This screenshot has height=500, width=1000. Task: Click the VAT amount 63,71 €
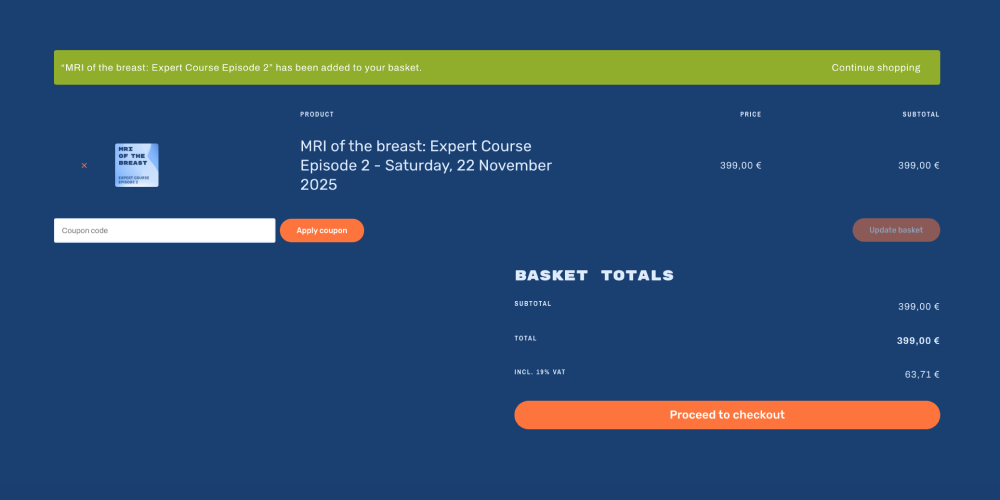922,375
